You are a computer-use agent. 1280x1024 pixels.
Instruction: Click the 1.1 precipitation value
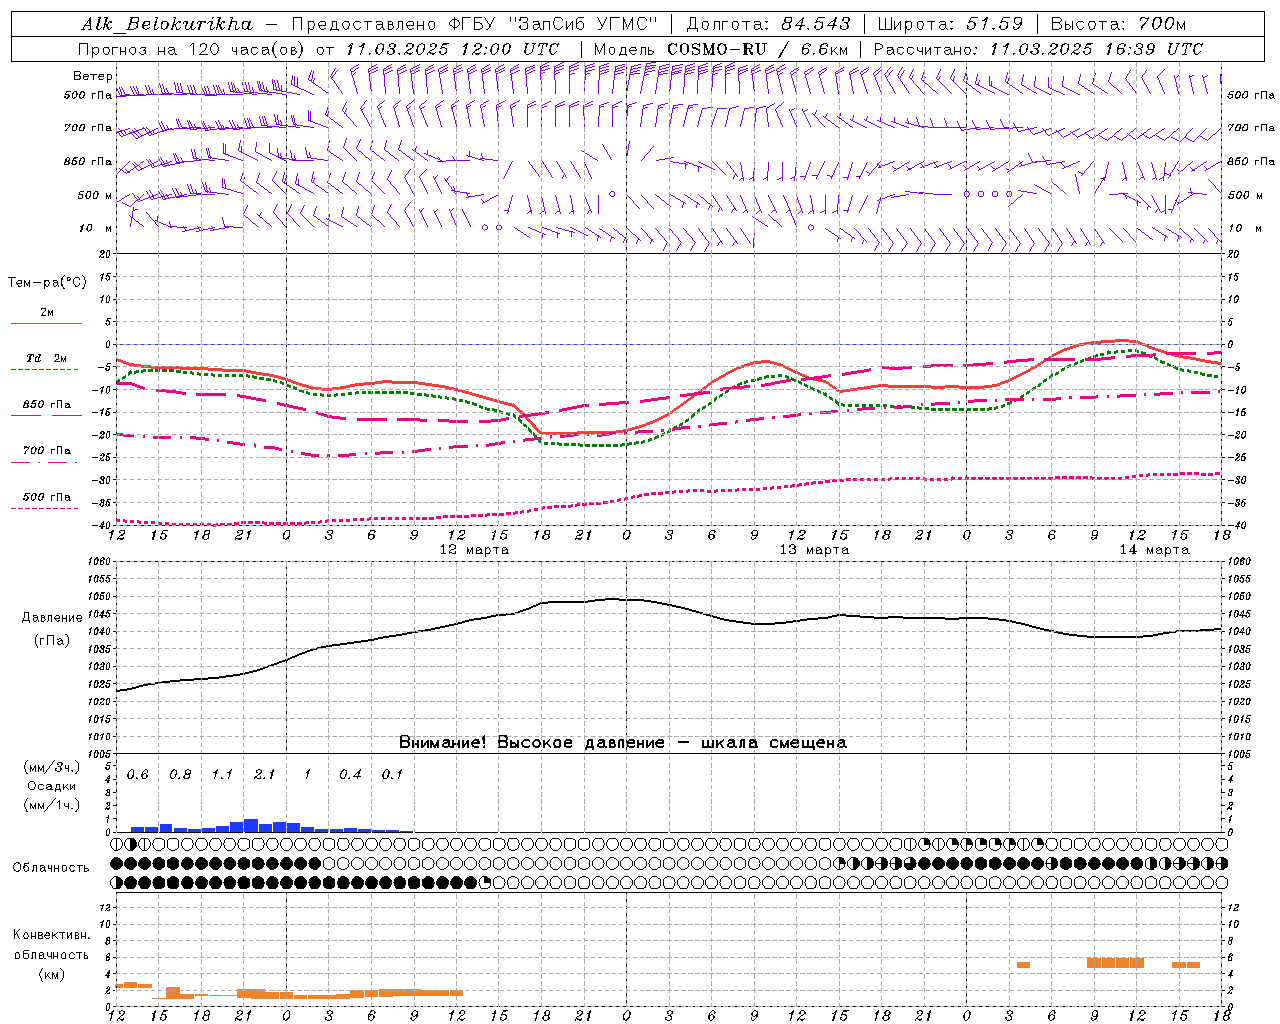[x=222, y=775]
